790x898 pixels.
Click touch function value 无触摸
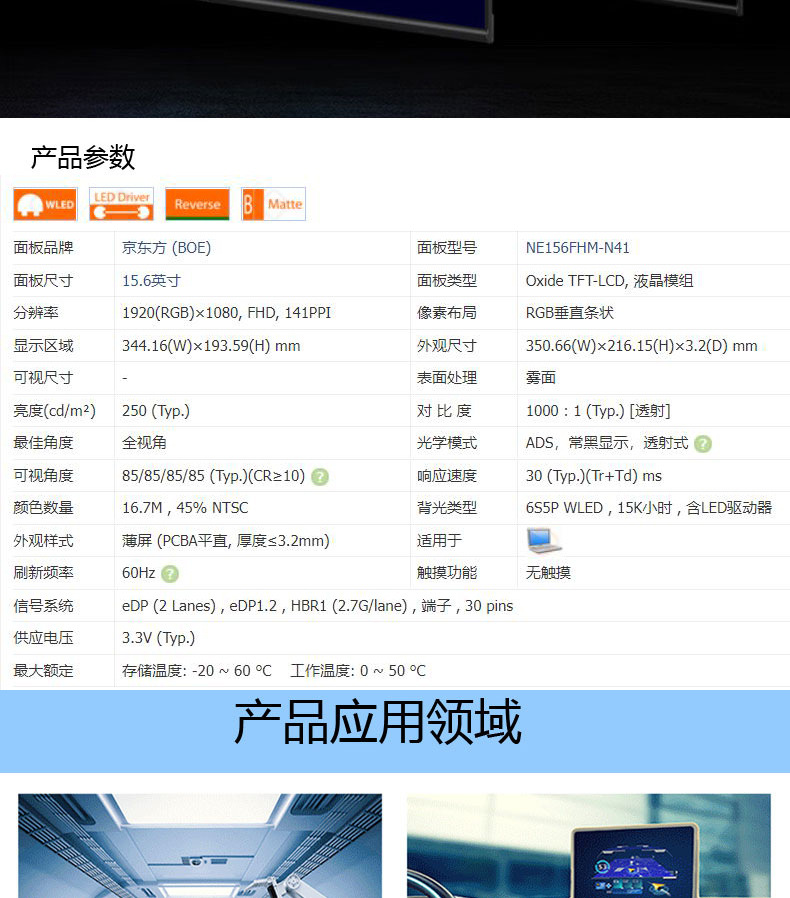tap(548, 573)
